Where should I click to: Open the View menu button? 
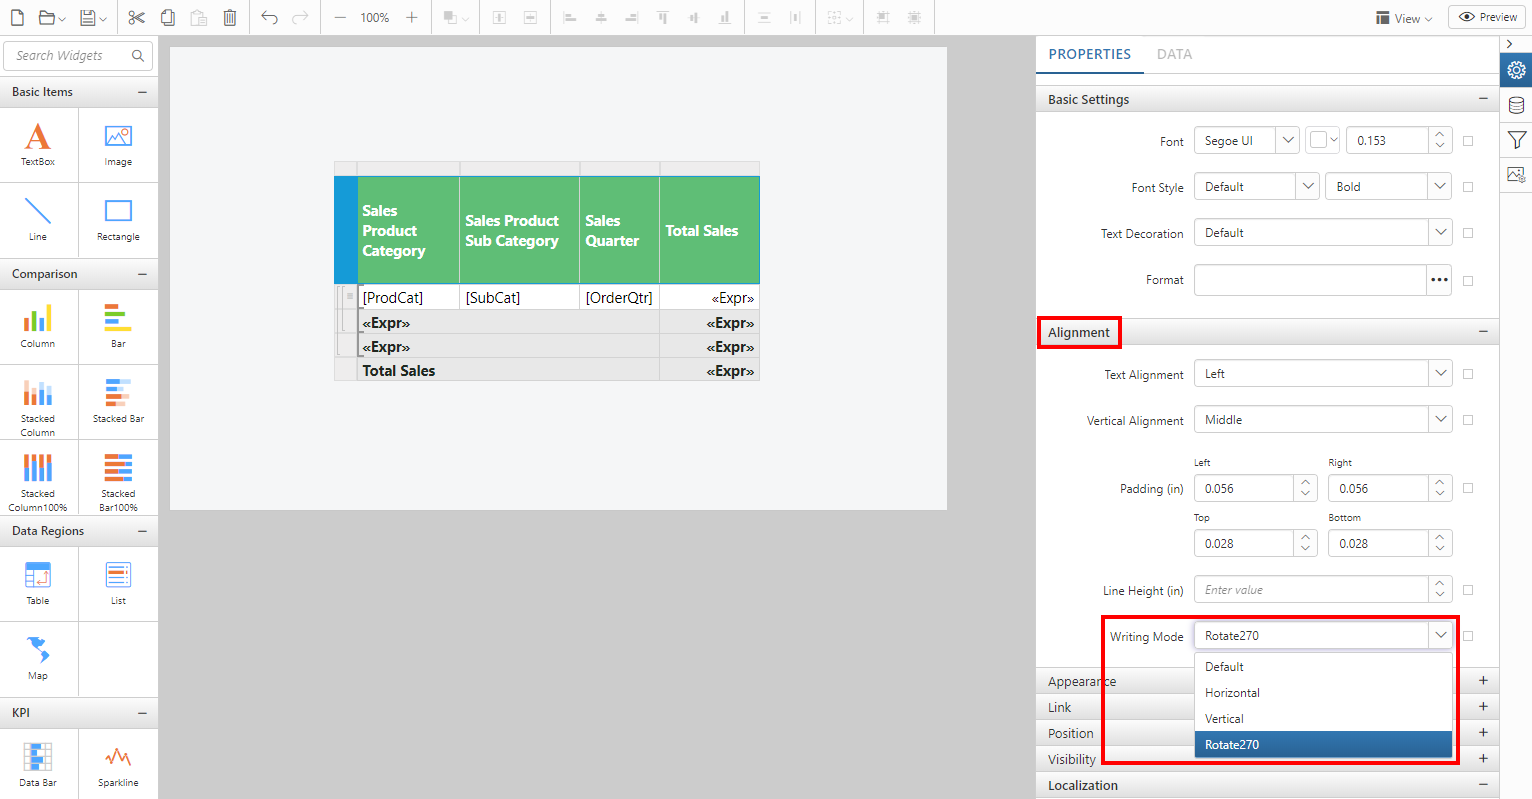tap(1404, 18)
